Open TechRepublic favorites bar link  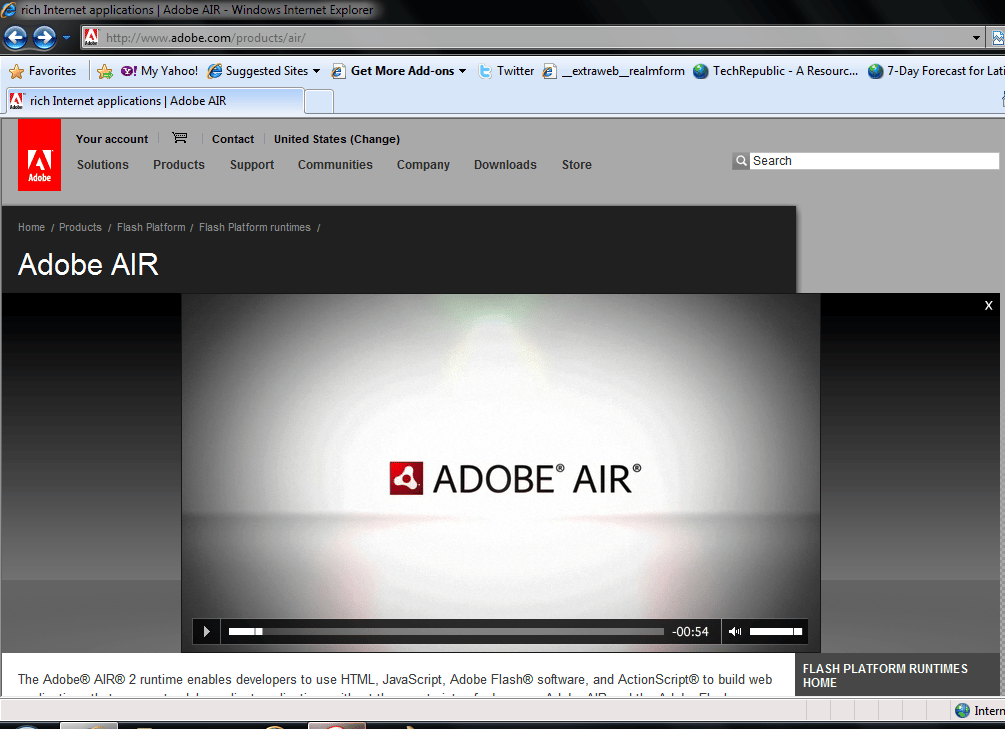point(776,71)
